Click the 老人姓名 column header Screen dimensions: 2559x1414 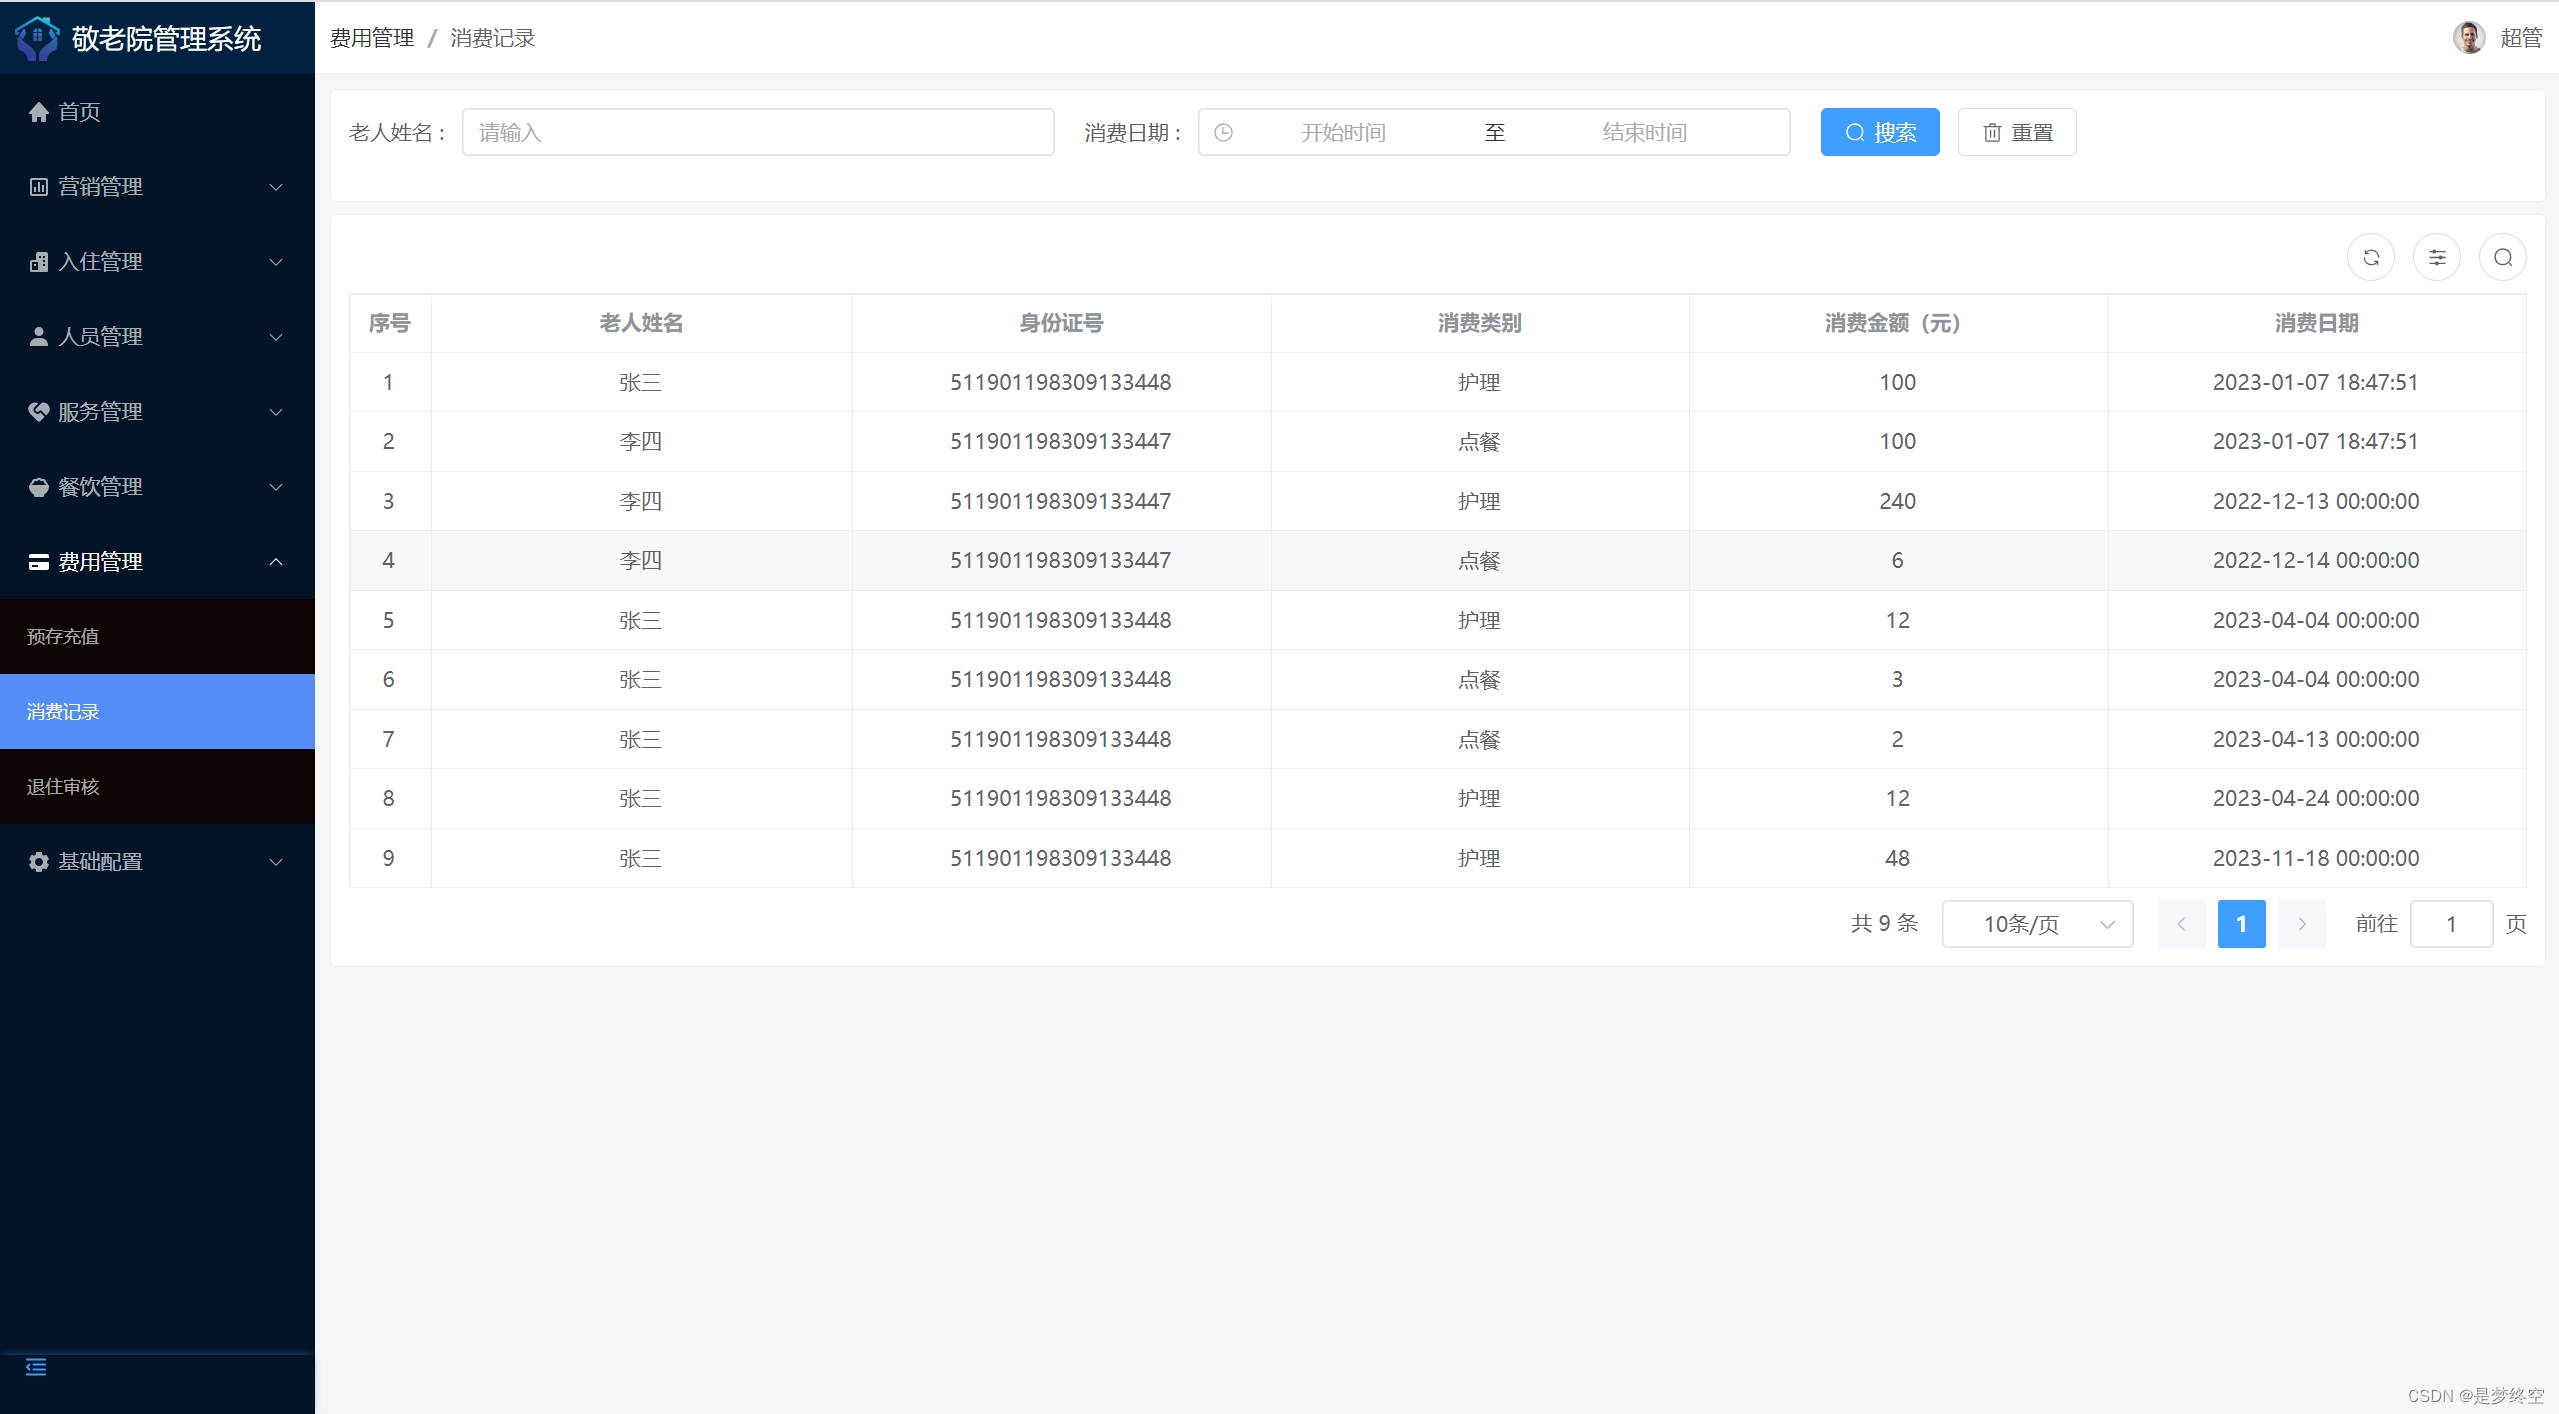point(641,323)
